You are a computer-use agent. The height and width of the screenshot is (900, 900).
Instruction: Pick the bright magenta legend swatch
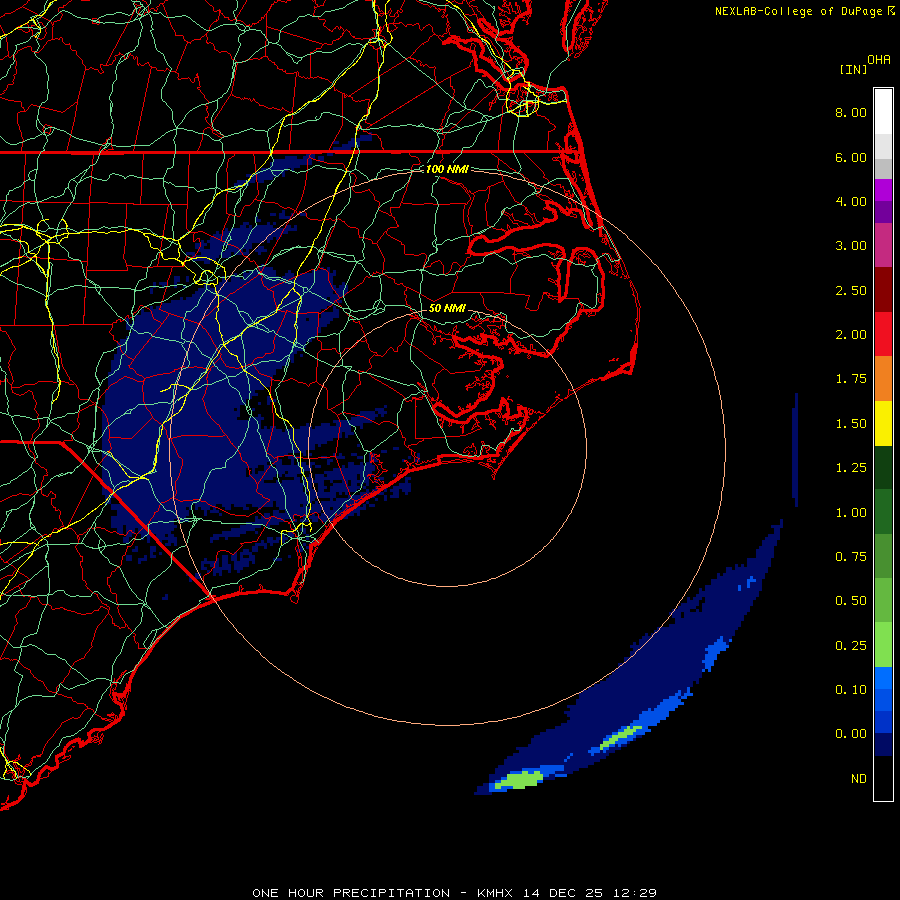[x=883, y=190]
